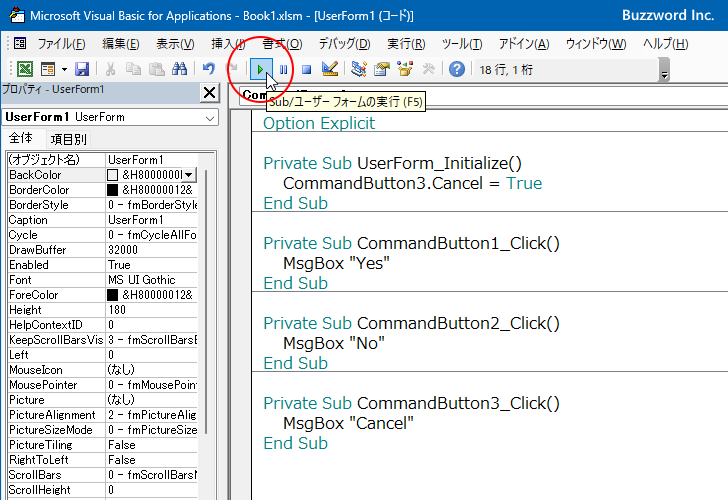Open Project Explorer toolbar icon
Viewport: 728px width, 500px height.
(359, 69)
